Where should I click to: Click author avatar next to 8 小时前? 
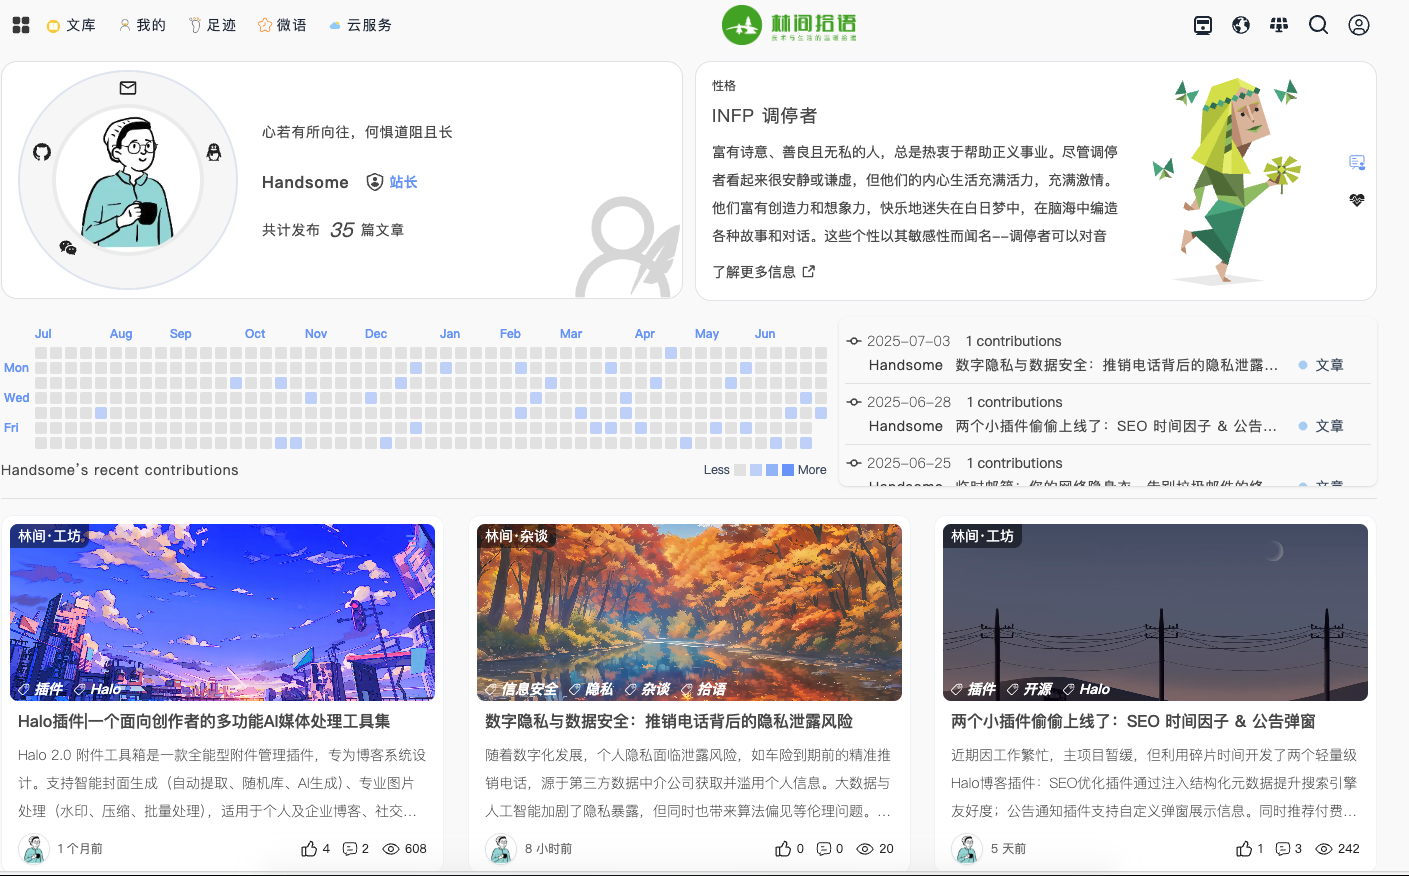501,849
